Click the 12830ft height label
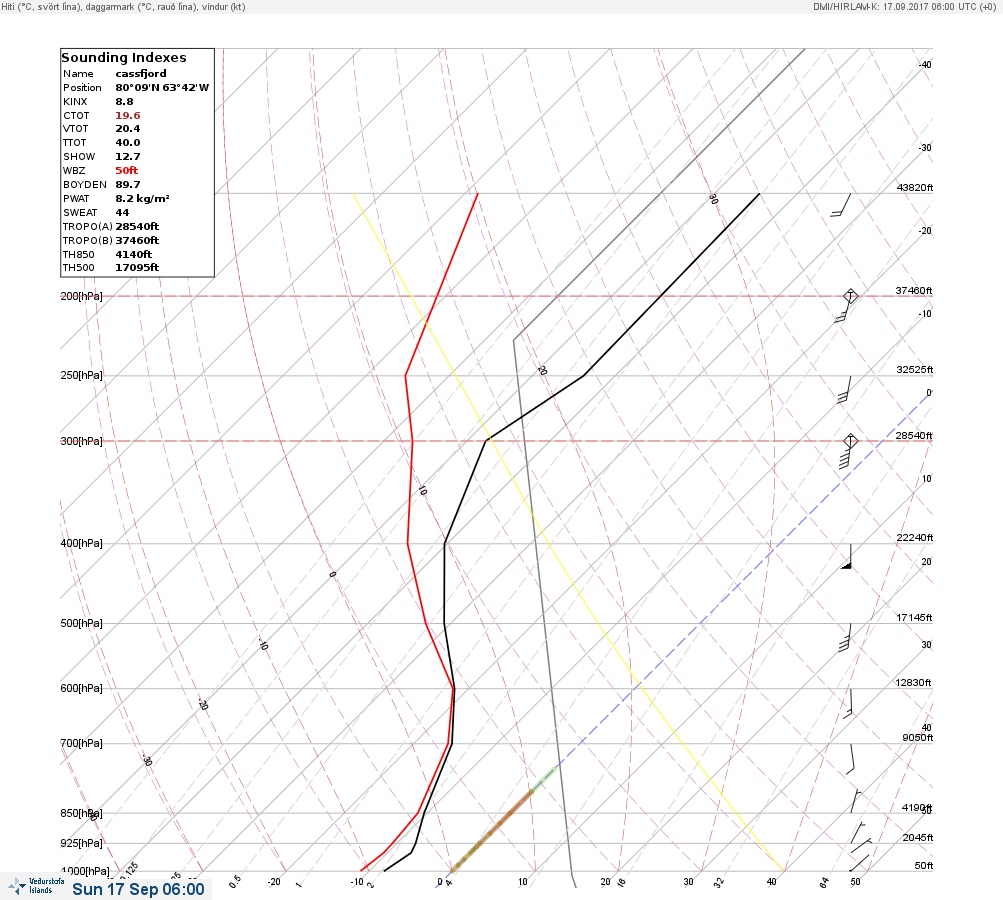1003x900 pixels. tap(913, 683)
